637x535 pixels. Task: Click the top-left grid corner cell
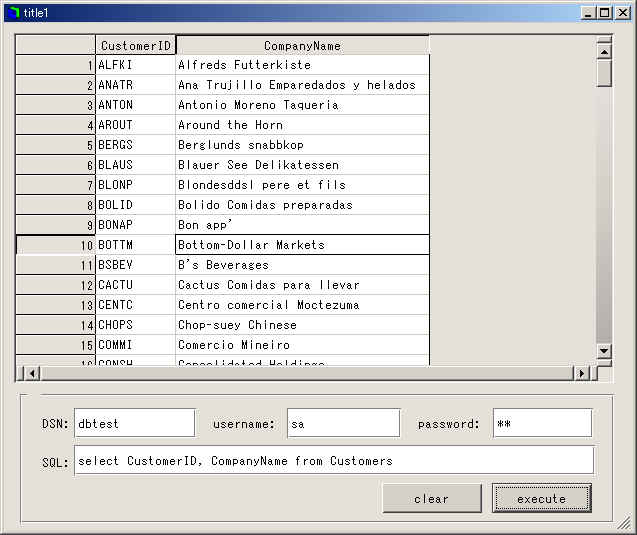(56, 45)
